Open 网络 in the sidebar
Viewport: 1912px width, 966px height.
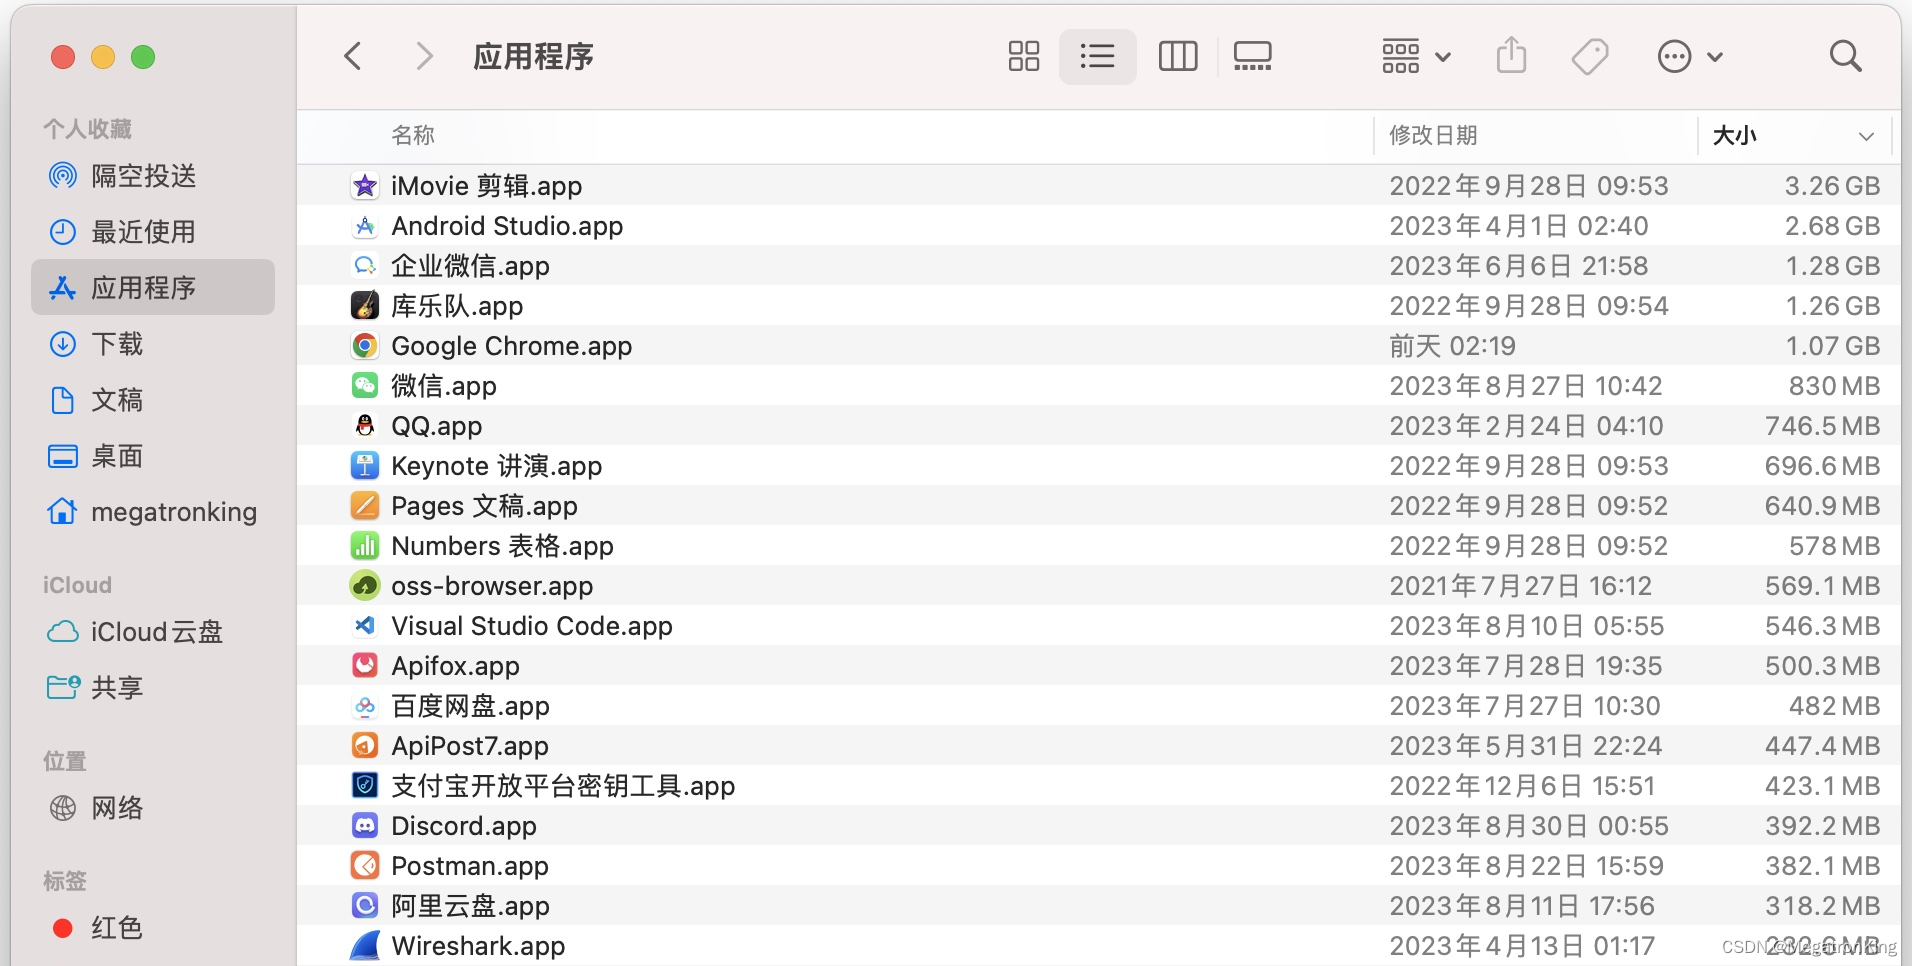coord(153,808)
